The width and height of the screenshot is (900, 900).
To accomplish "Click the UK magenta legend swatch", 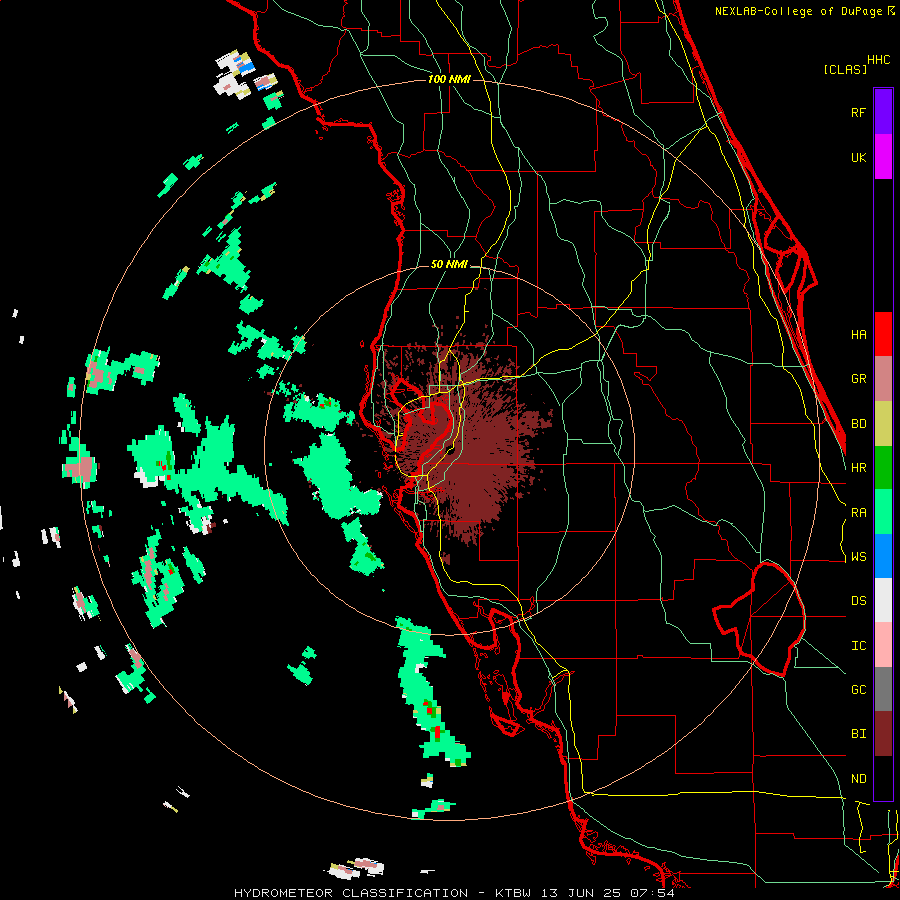I will coord(883,157).
